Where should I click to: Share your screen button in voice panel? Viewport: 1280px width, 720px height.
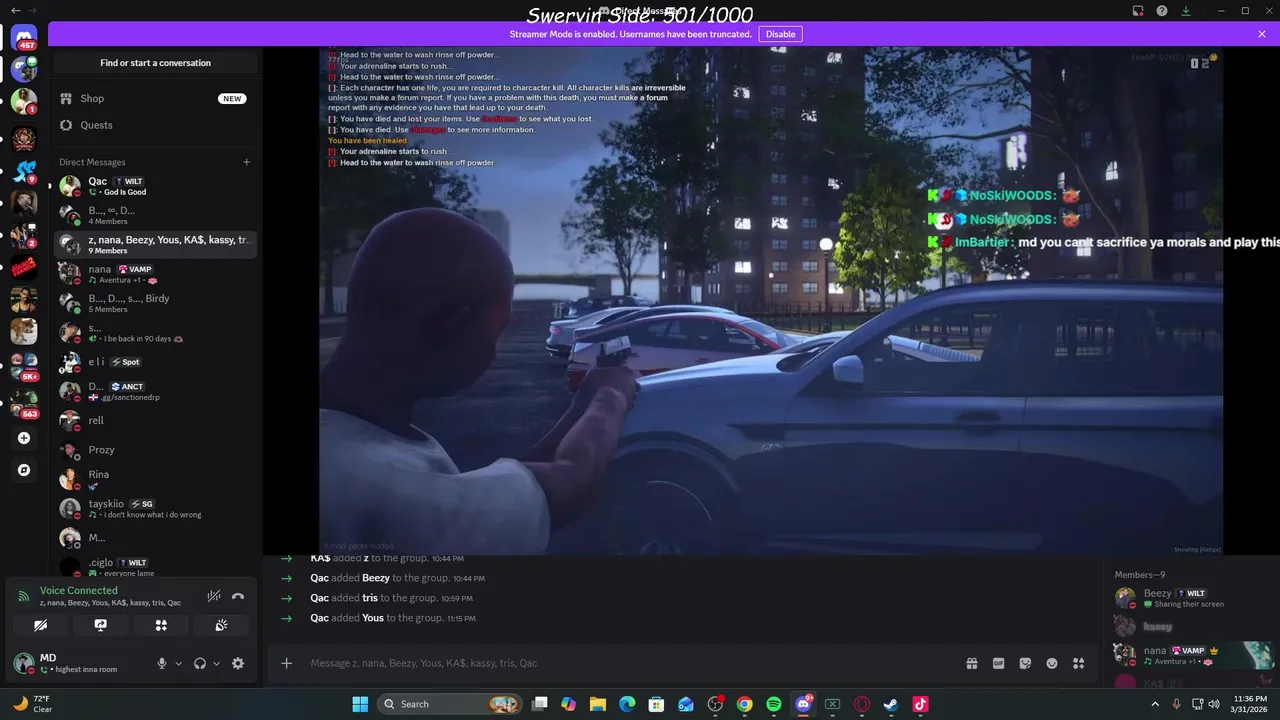click(100, 625)
